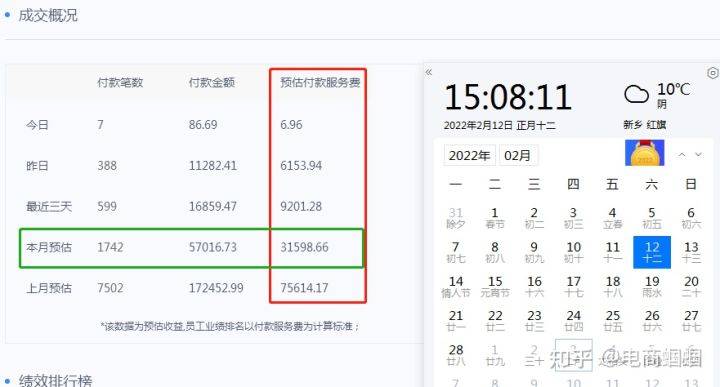720x387 pixels.
Task: Select February 15 元宵节 in calendar
Action: click(x=495, y=287)
